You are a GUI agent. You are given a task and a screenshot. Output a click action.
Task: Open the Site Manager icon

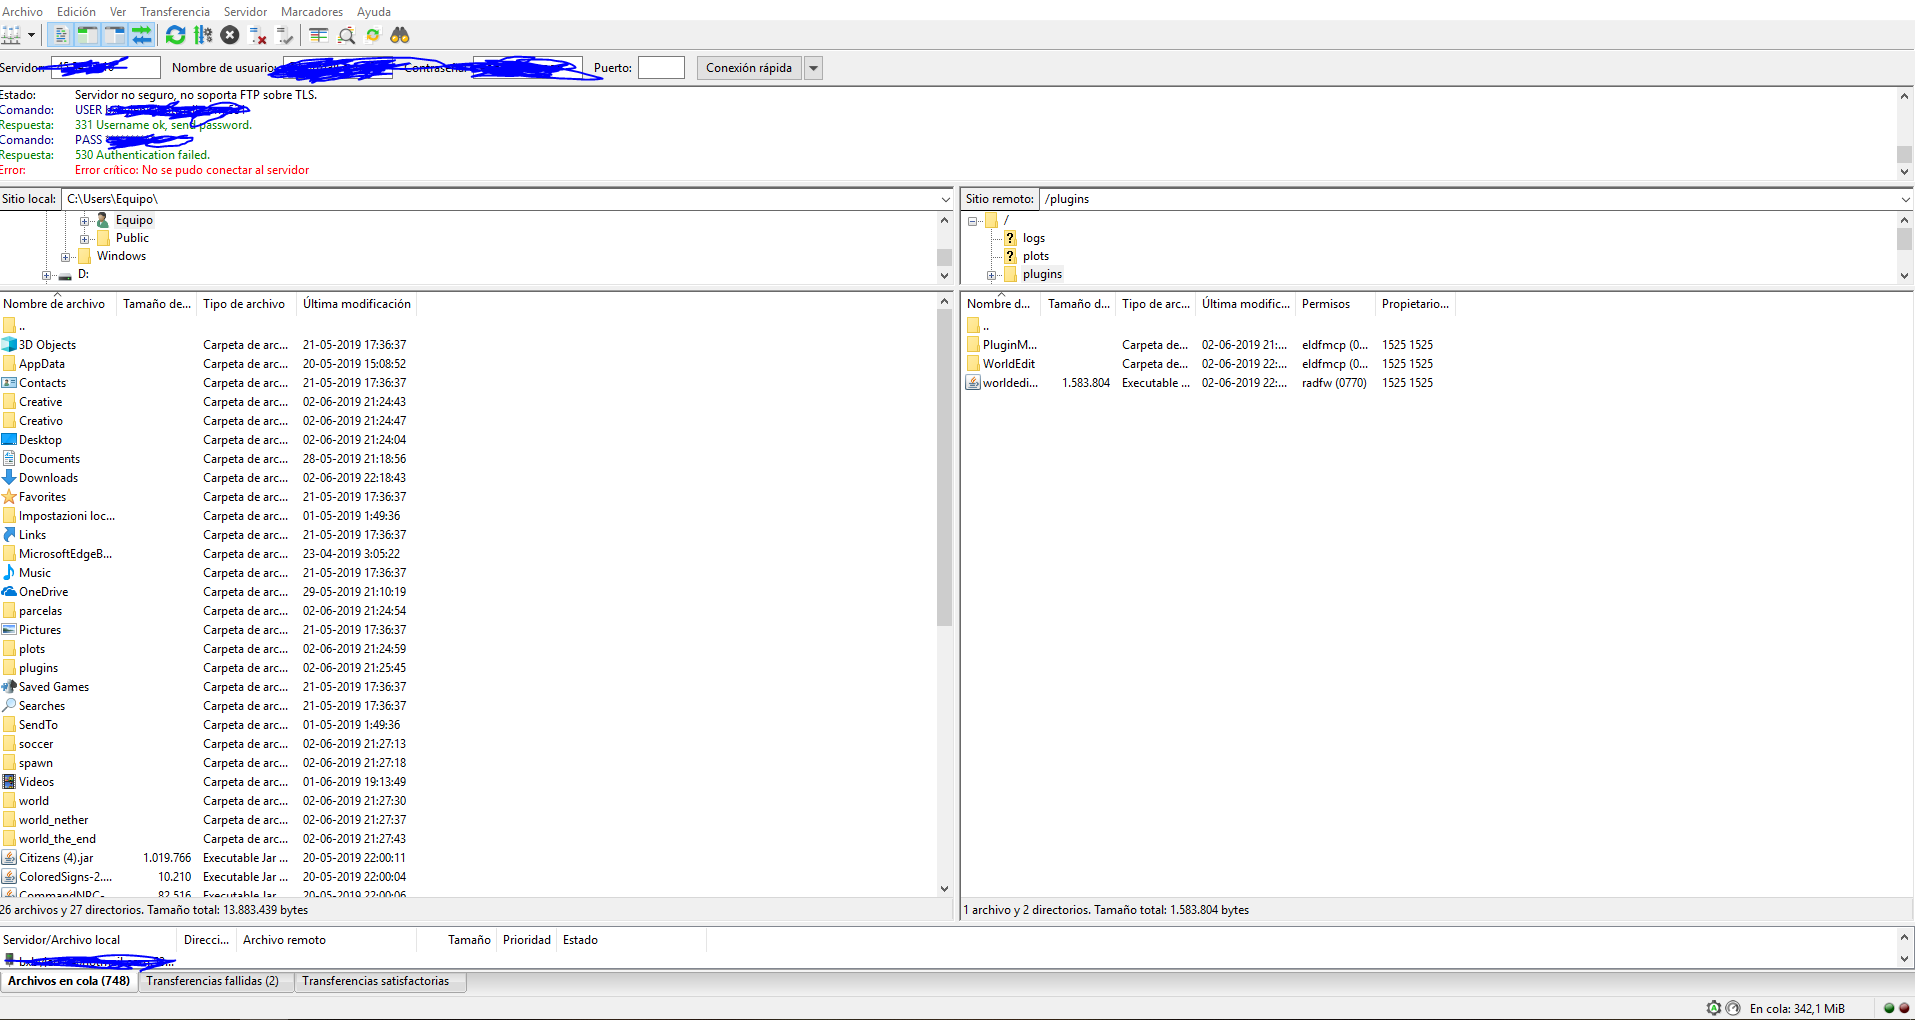click(x=11, y=35)
